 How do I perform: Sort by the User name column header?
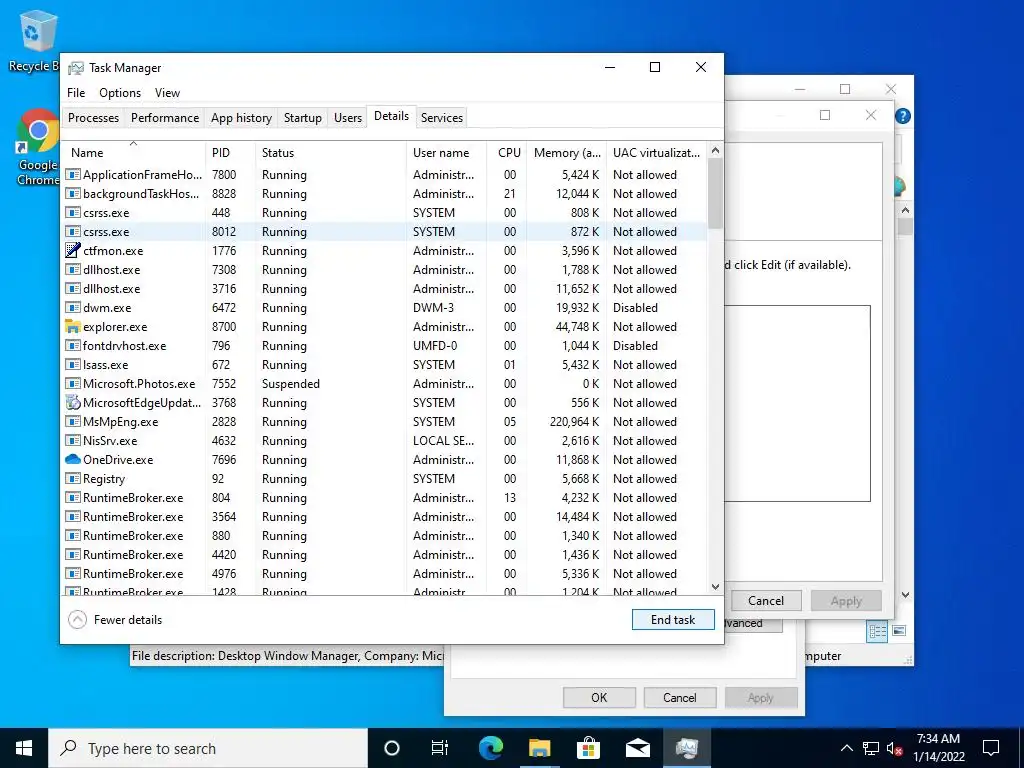tap(446, 153)
